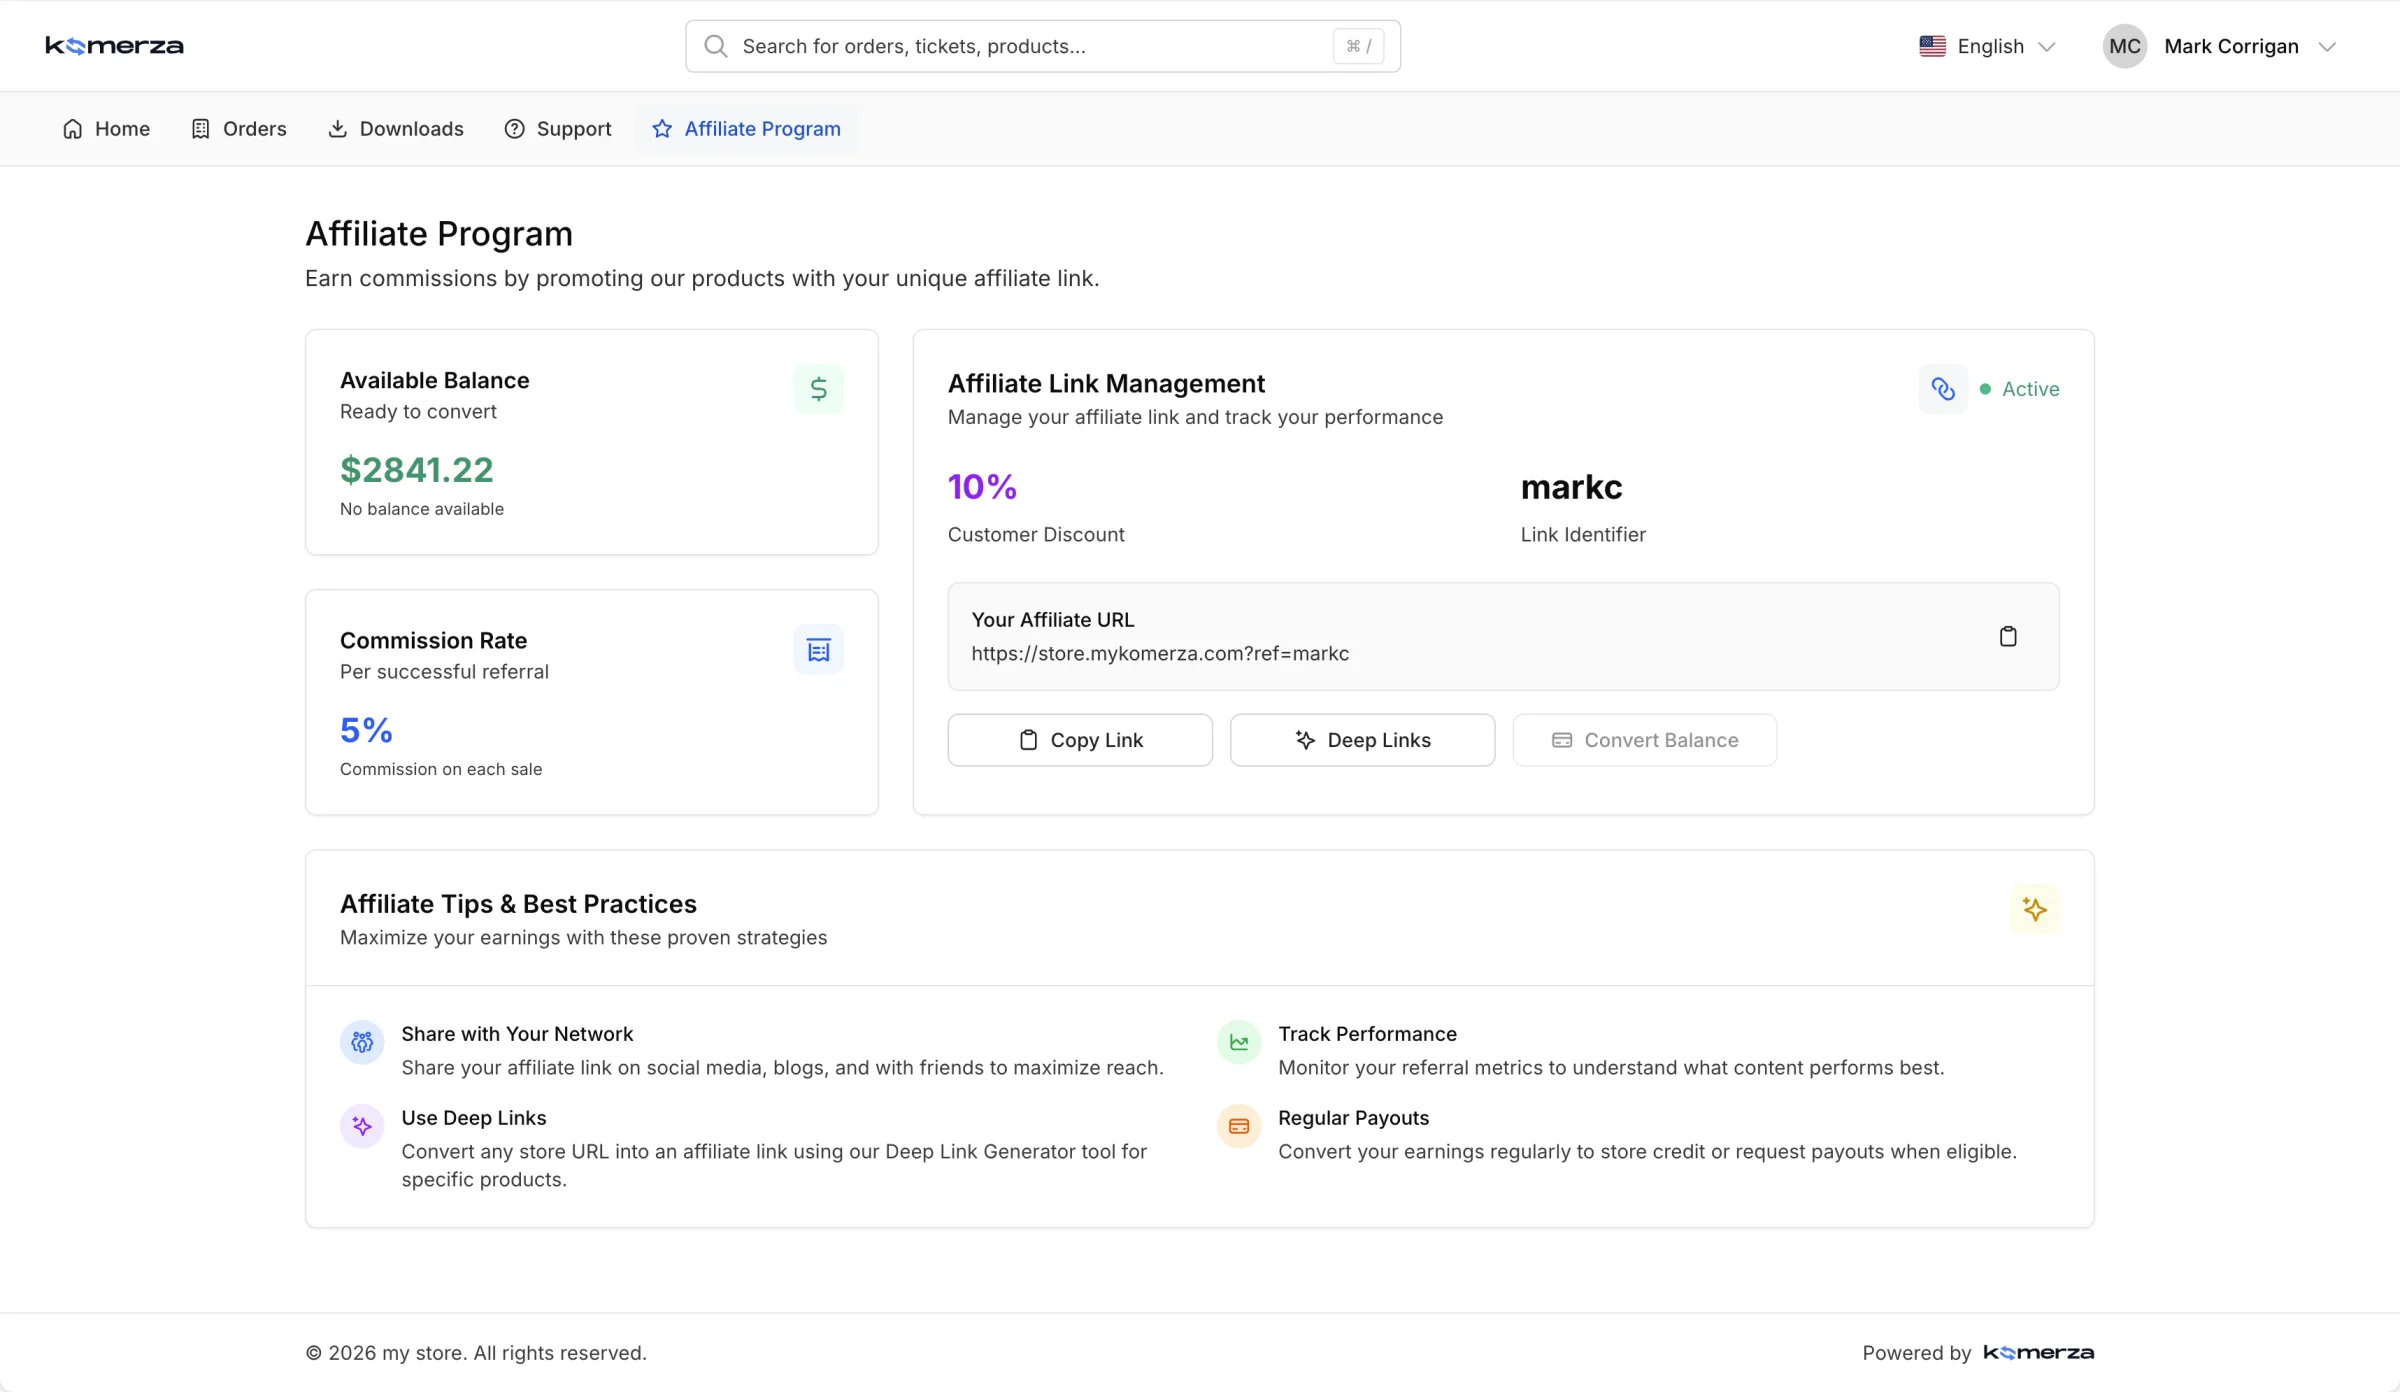Open the Deep Links generator
2400x1392 pixels.
pos(1362,740)
